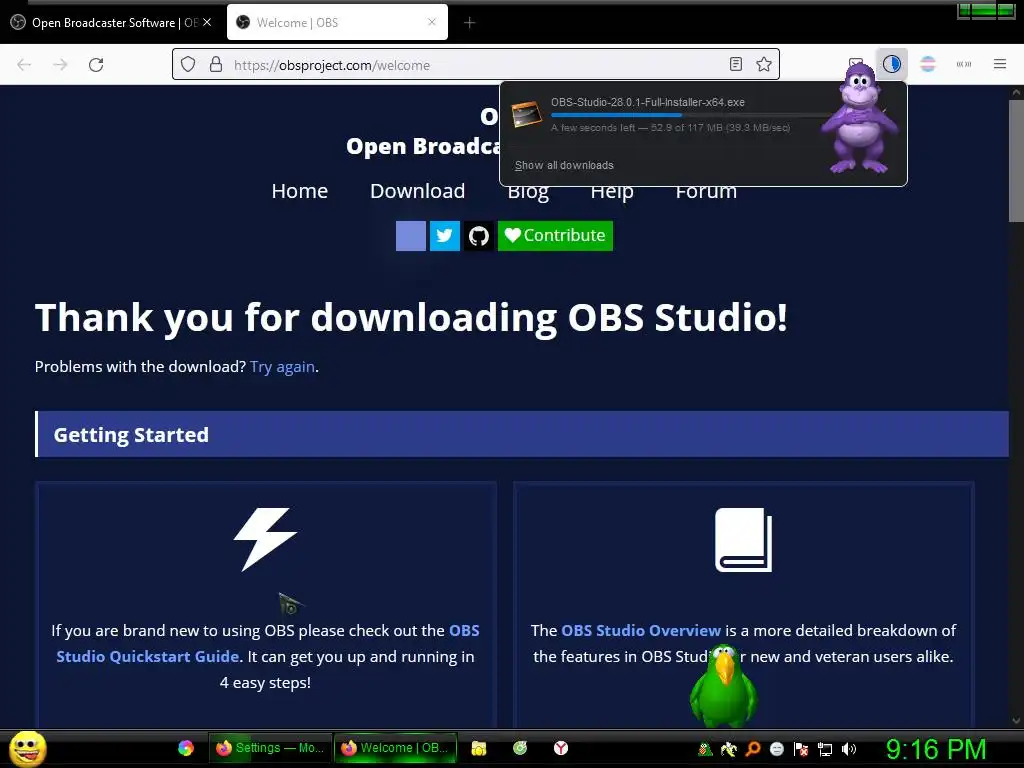Click the network tray icon

tap(825, 749)
